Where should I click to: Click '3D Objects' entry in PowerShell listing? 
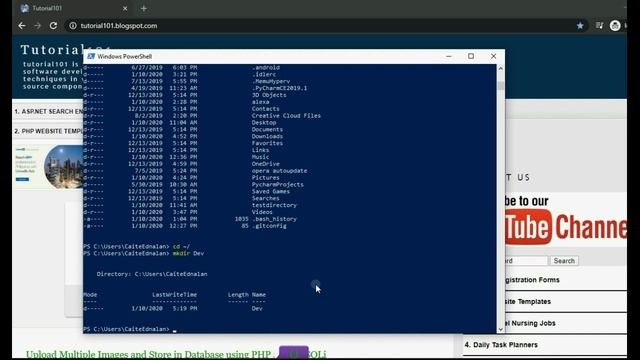point(269,95)
